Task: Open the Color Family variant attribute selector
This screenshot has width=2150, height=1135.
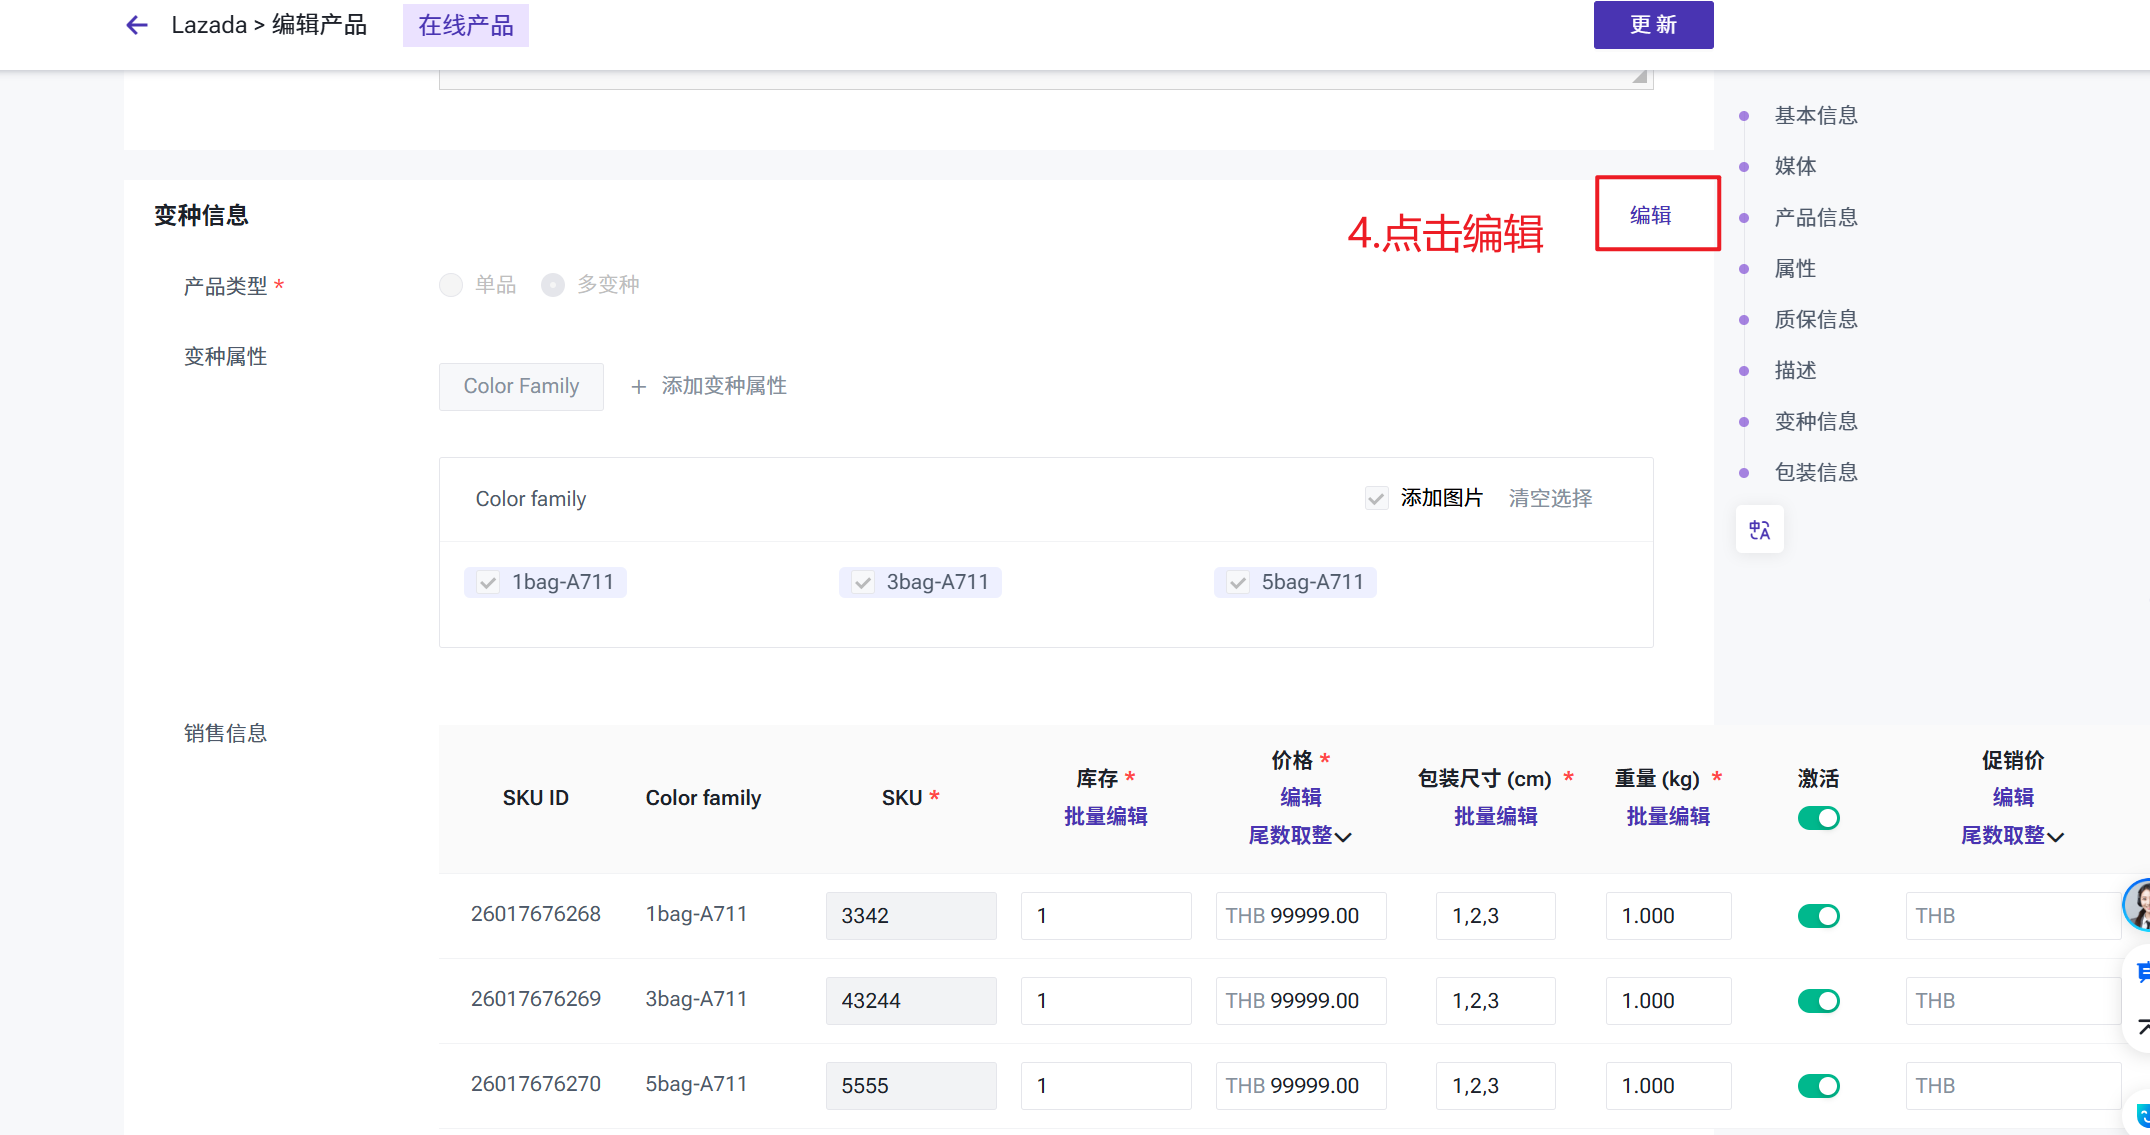Action: pos(521,387)
